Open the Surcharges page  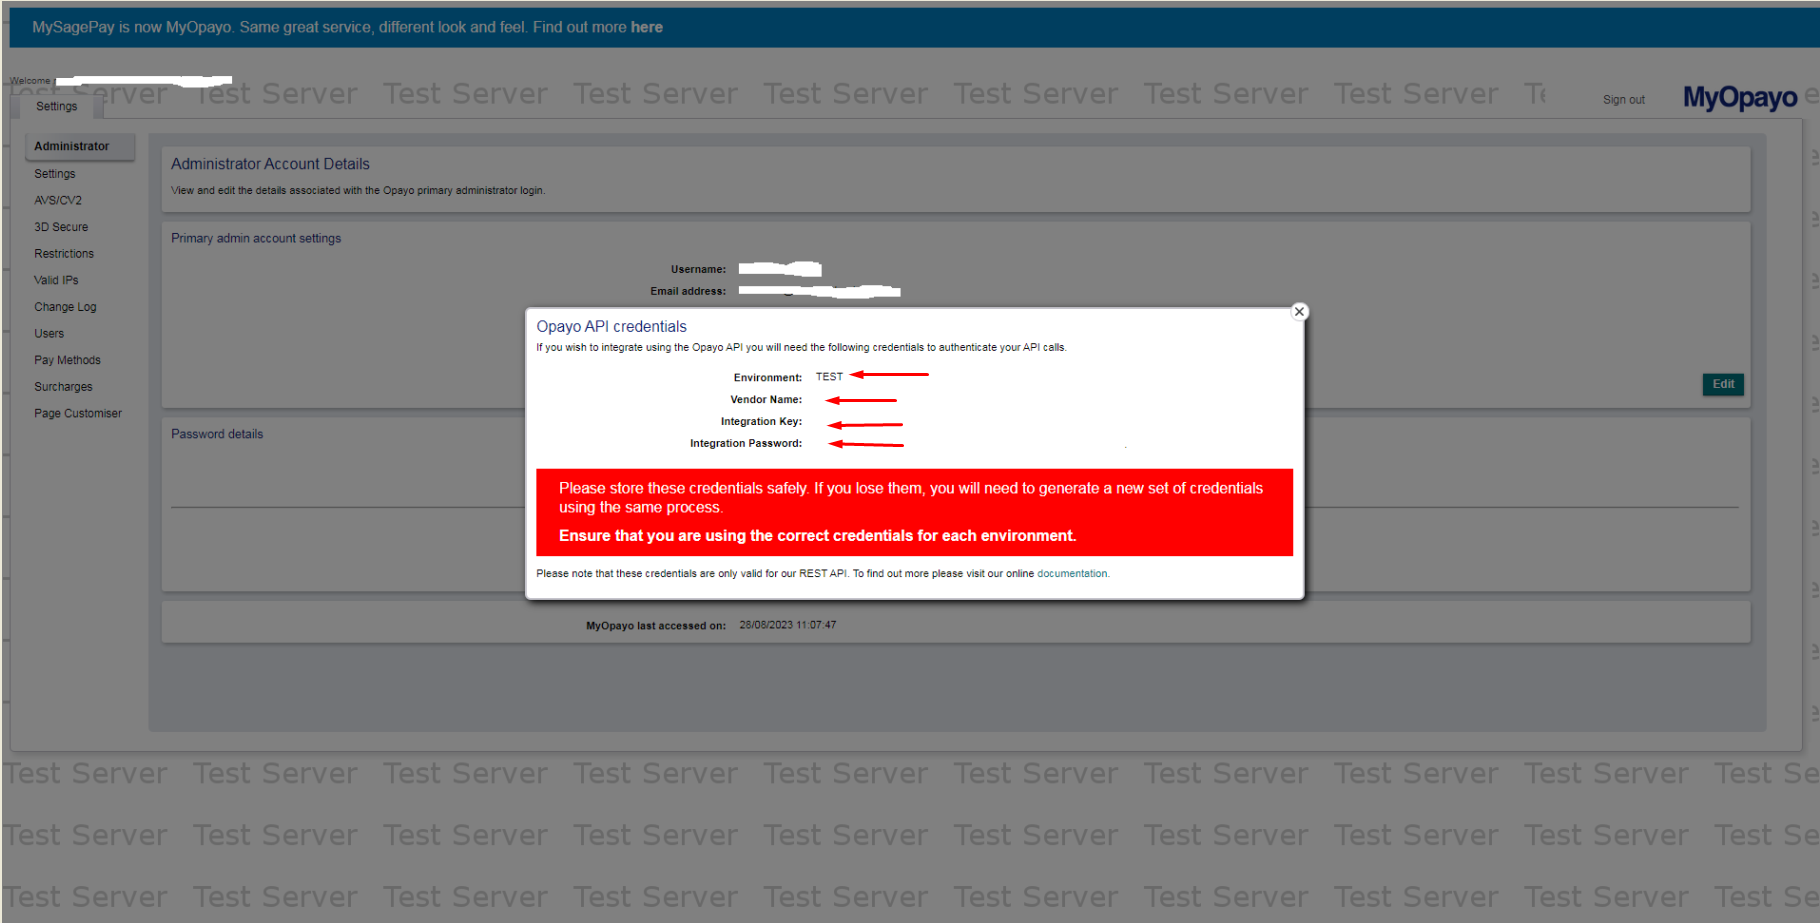[x=63, y=387]
